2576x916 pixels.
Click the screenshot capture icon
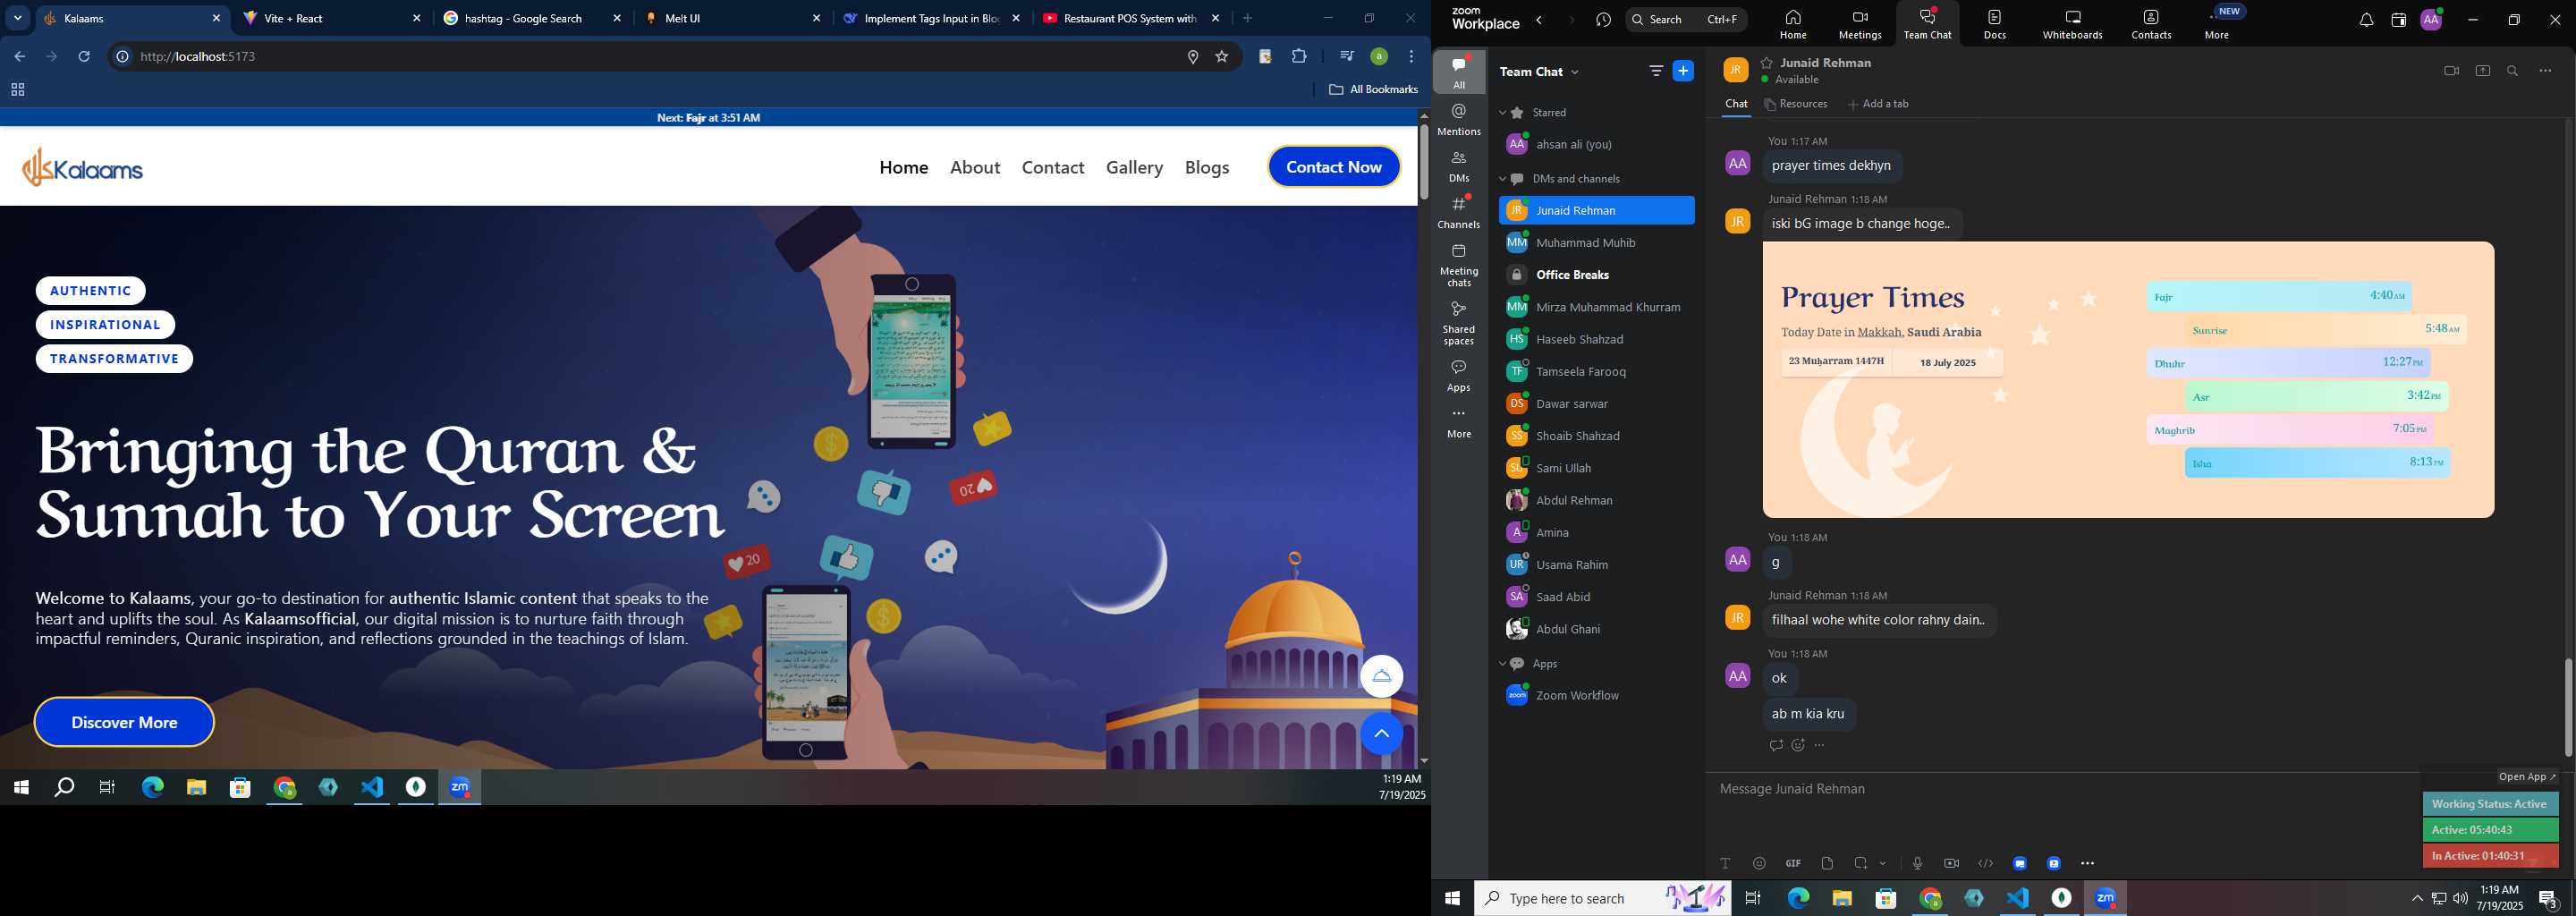(x=1861, y=863)
